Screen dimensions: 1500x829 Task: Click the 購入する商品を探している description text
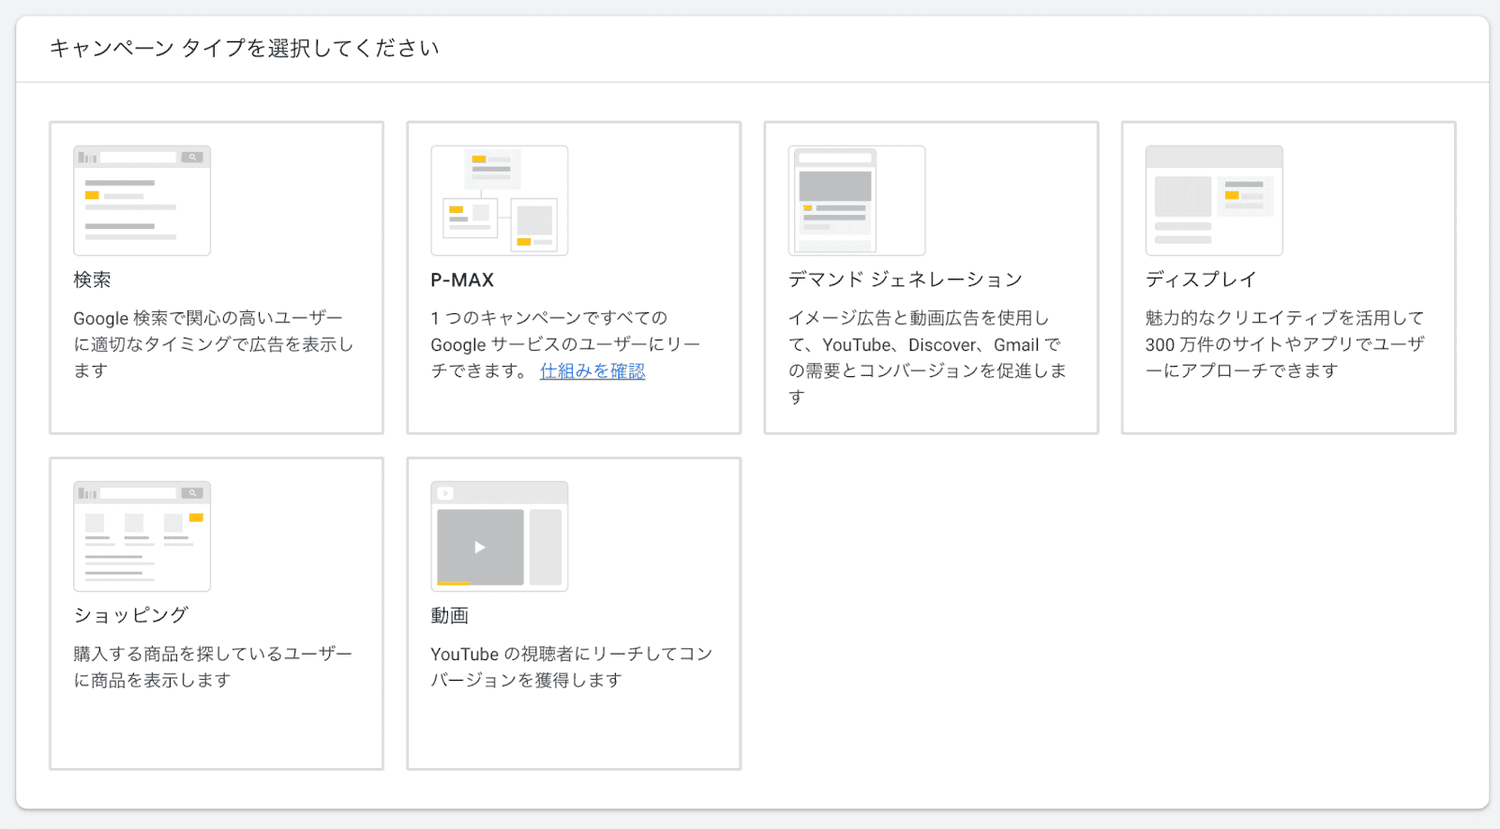212,667
